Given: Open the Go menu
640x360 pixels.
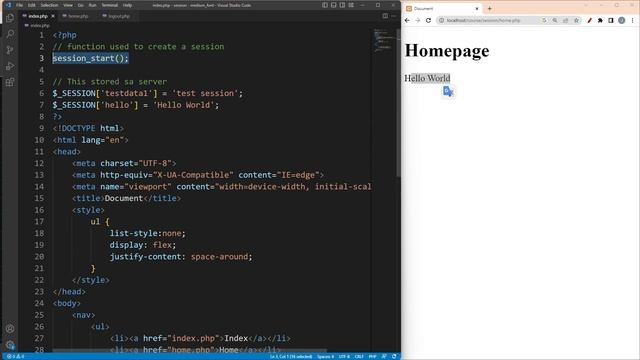Looking at the screenshot, I should (80, 5).
